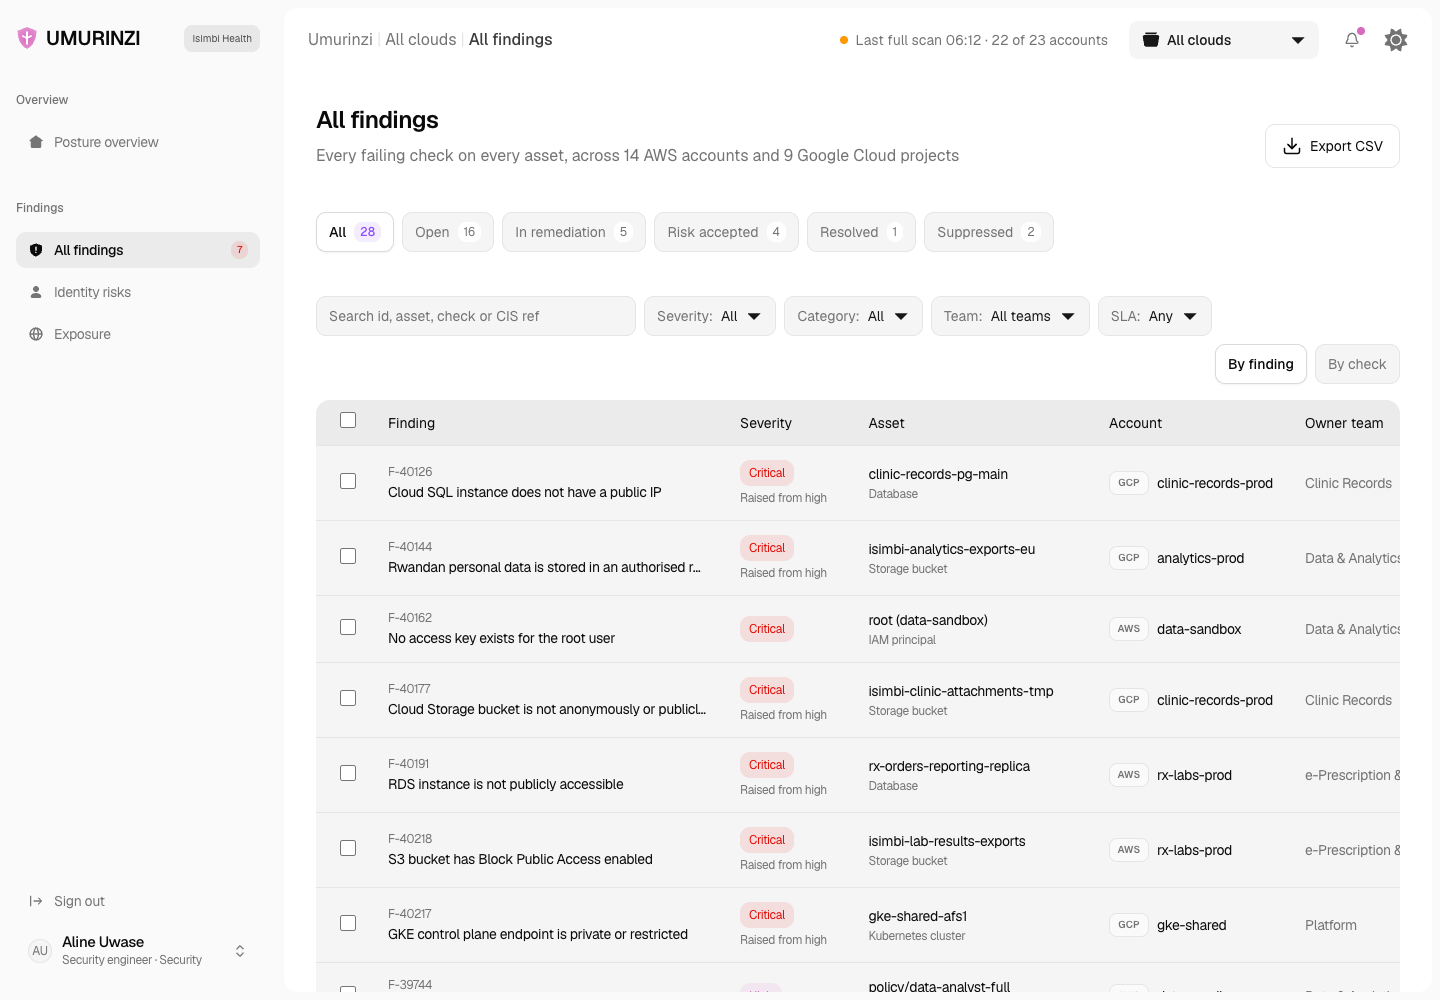Open All clouds breadcrumb link

coord(421,39)
